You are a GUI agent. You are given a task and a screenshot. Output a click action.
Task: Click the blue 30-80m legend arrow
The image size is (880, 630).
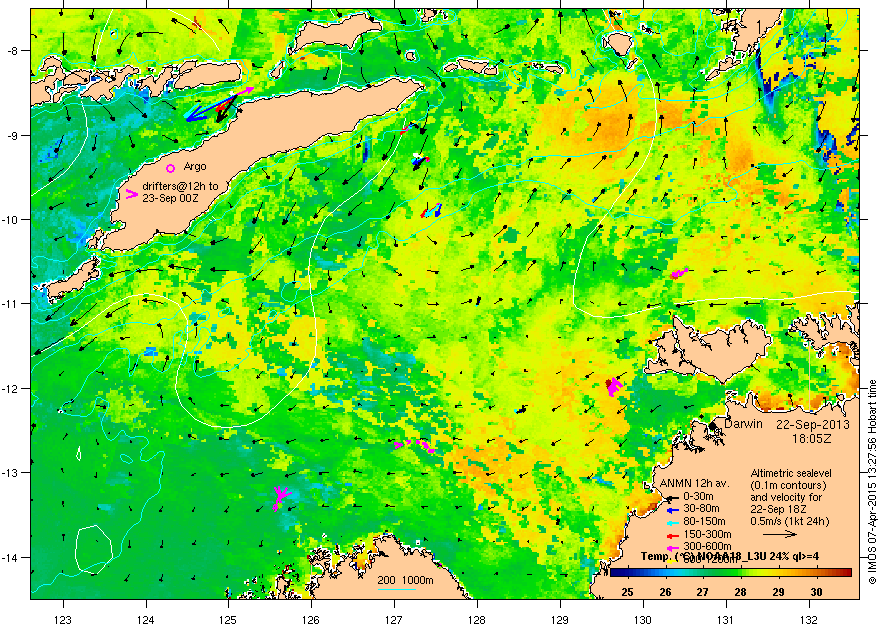click(x=672, y=510)
